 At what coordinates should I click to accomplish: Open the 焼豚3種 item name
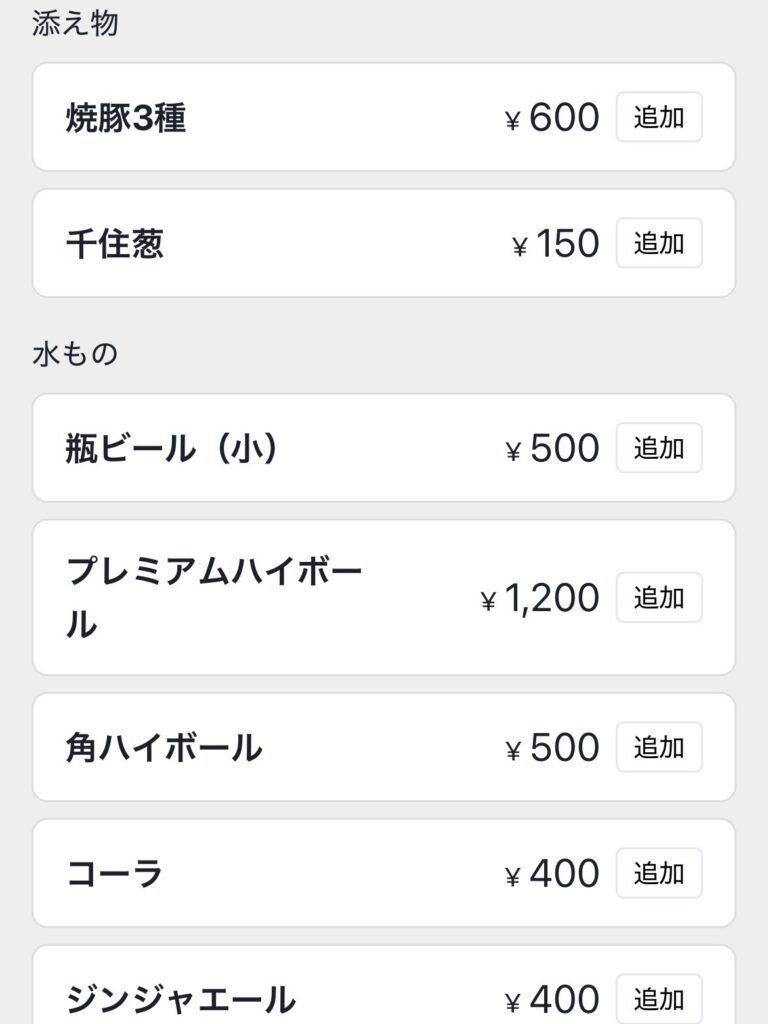click(x=126, y=118)
